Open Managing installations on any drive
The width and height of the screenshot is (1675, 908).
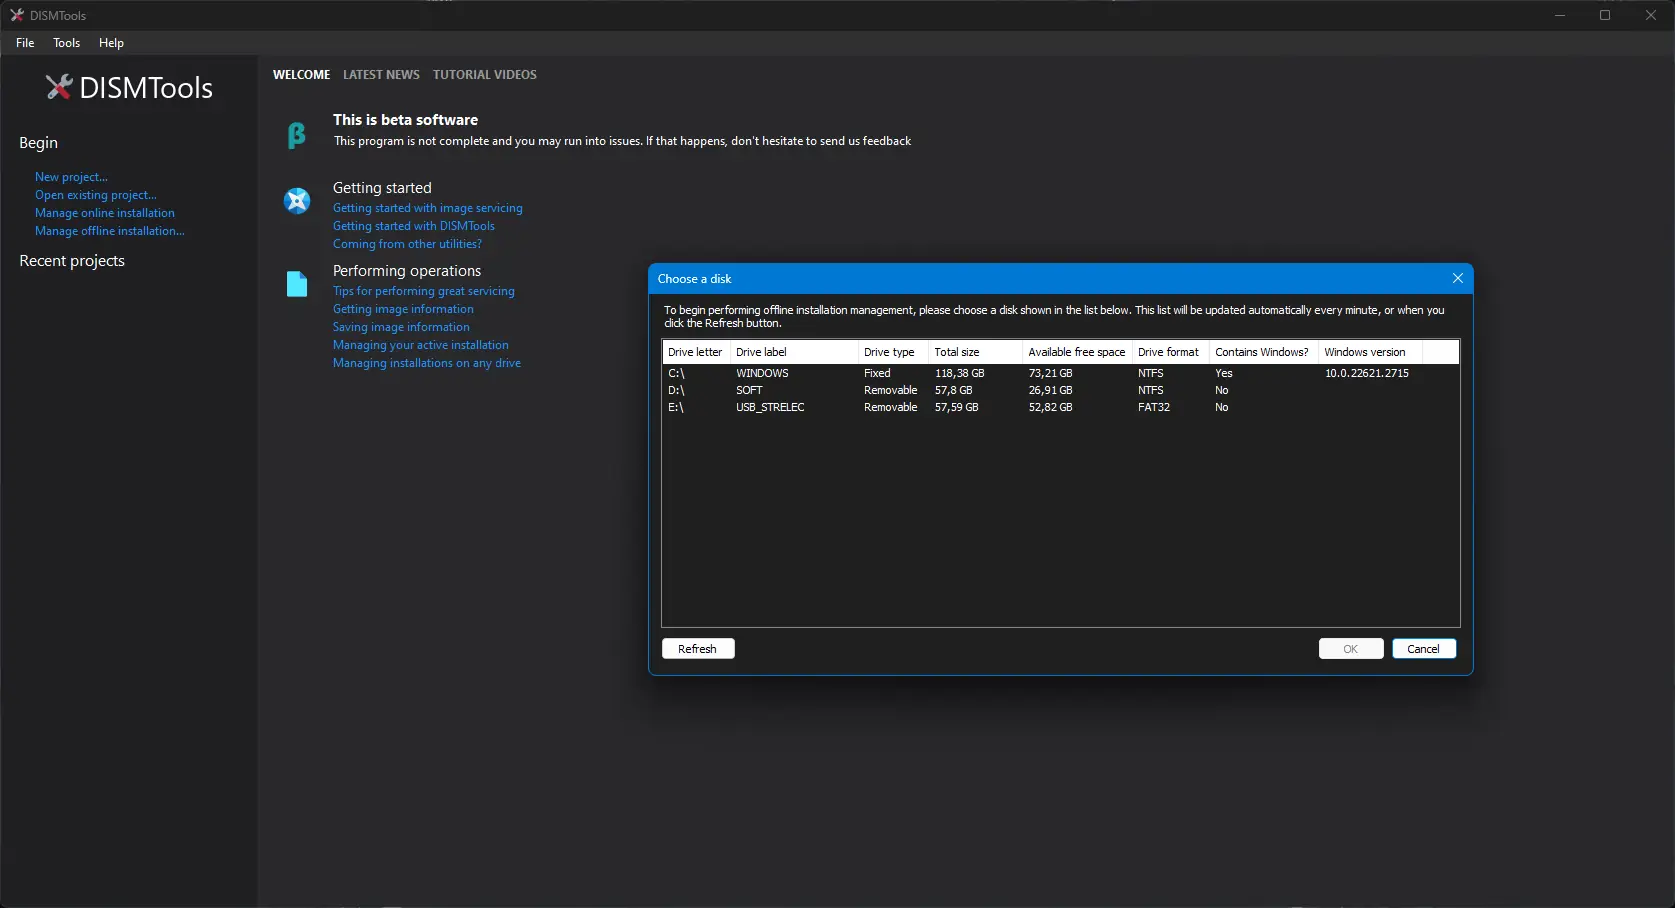pyautogui.click(x=427, y=363)
